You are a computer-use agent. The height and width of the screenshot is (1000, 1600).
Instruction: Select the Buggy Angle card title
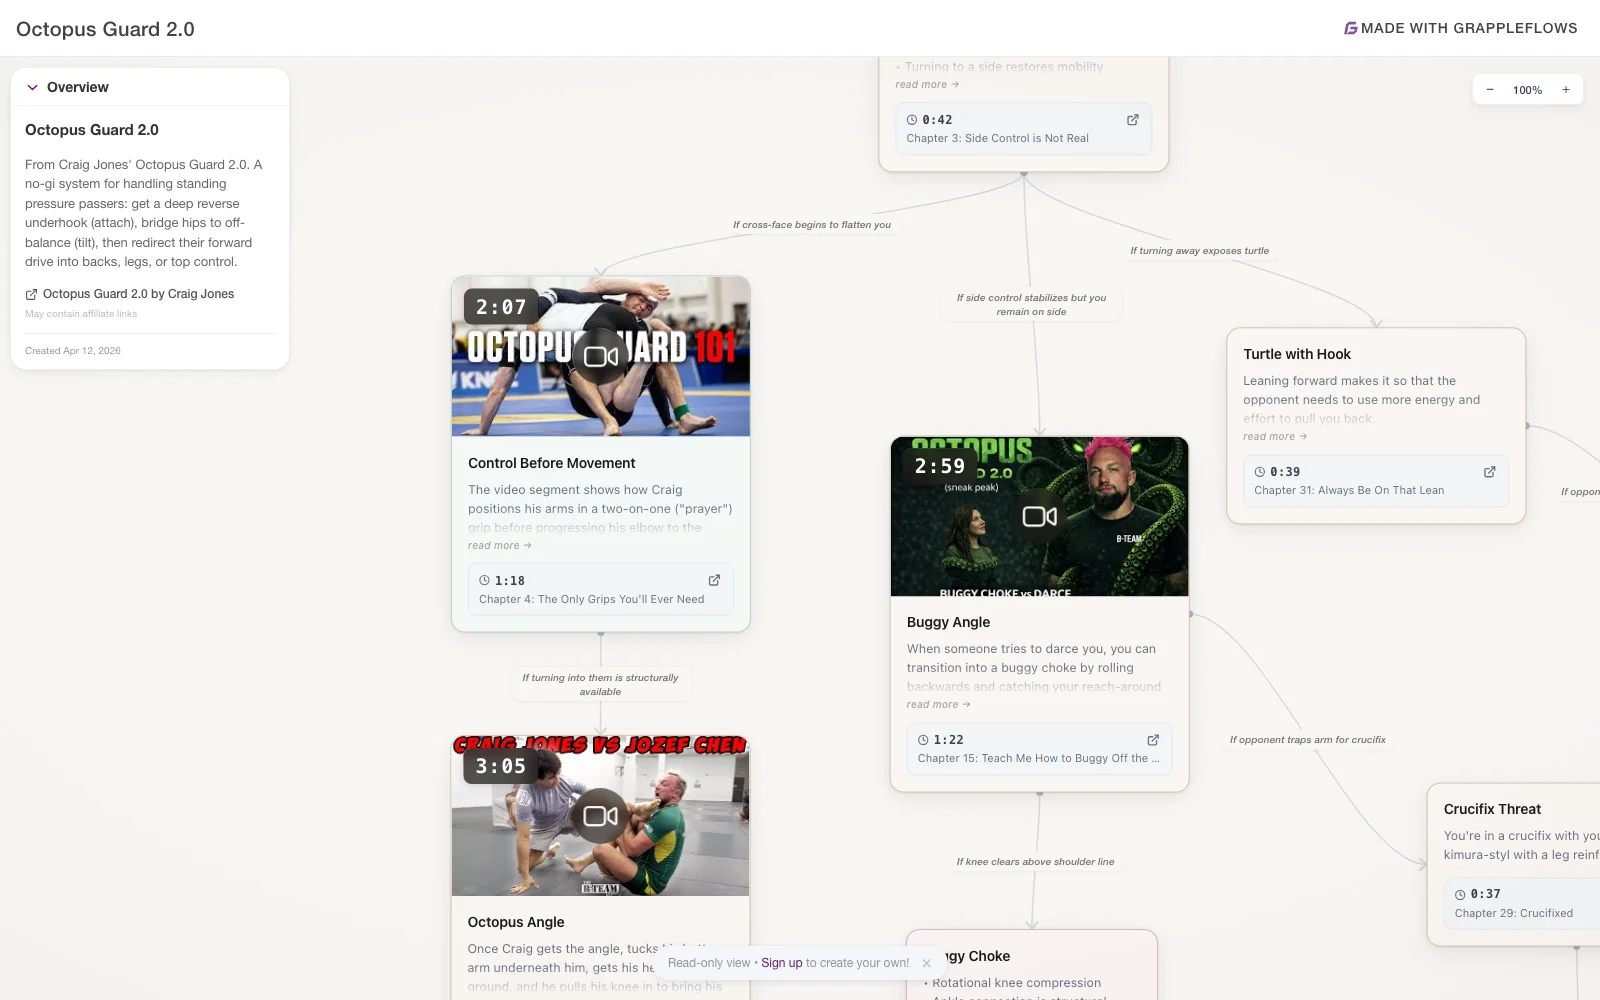(948, 622)
